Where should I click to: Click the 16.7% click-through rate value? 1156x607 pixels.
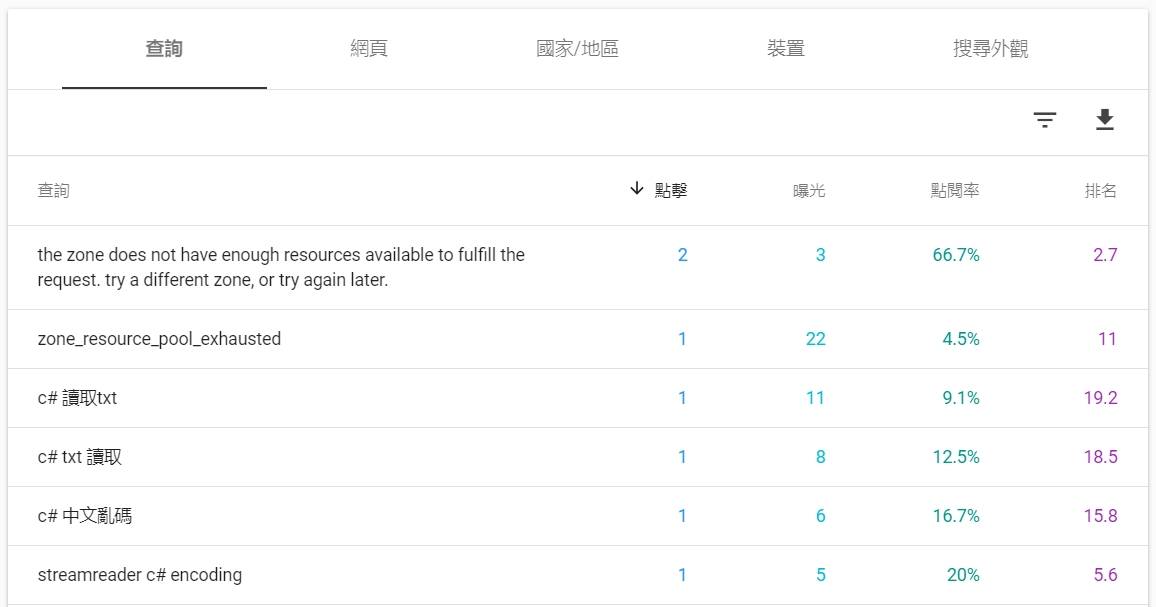tap(956, 516)
